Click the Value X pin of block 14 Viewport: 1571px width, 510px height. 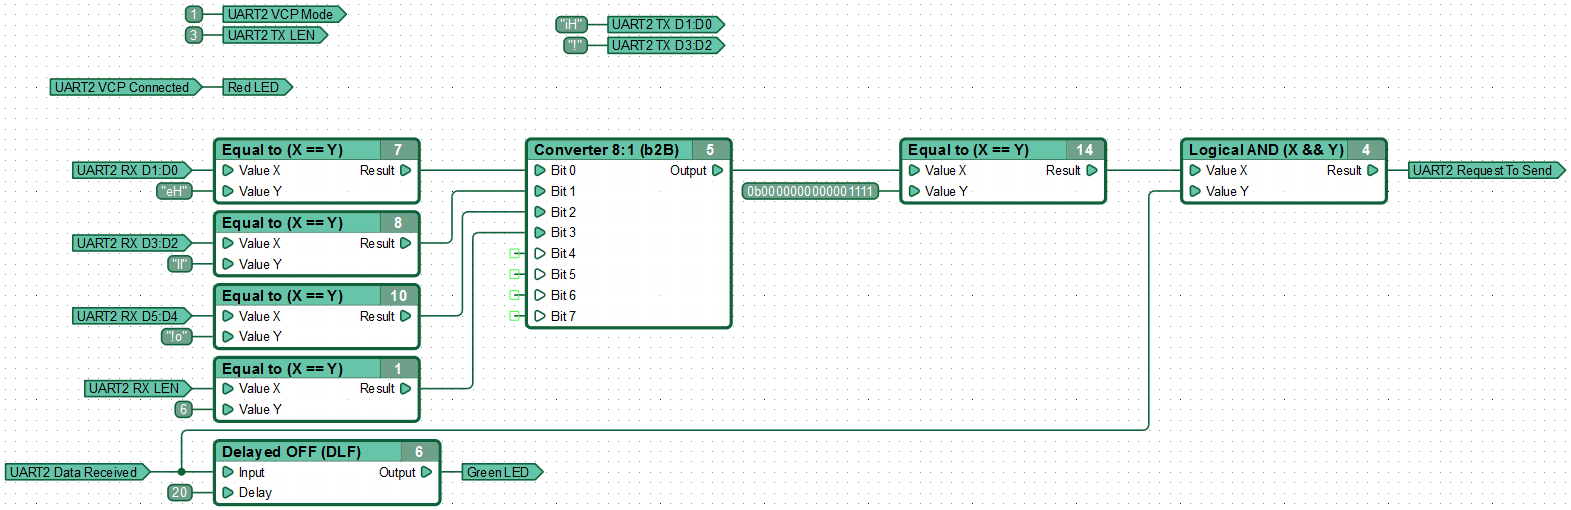[x=914, y=170]
